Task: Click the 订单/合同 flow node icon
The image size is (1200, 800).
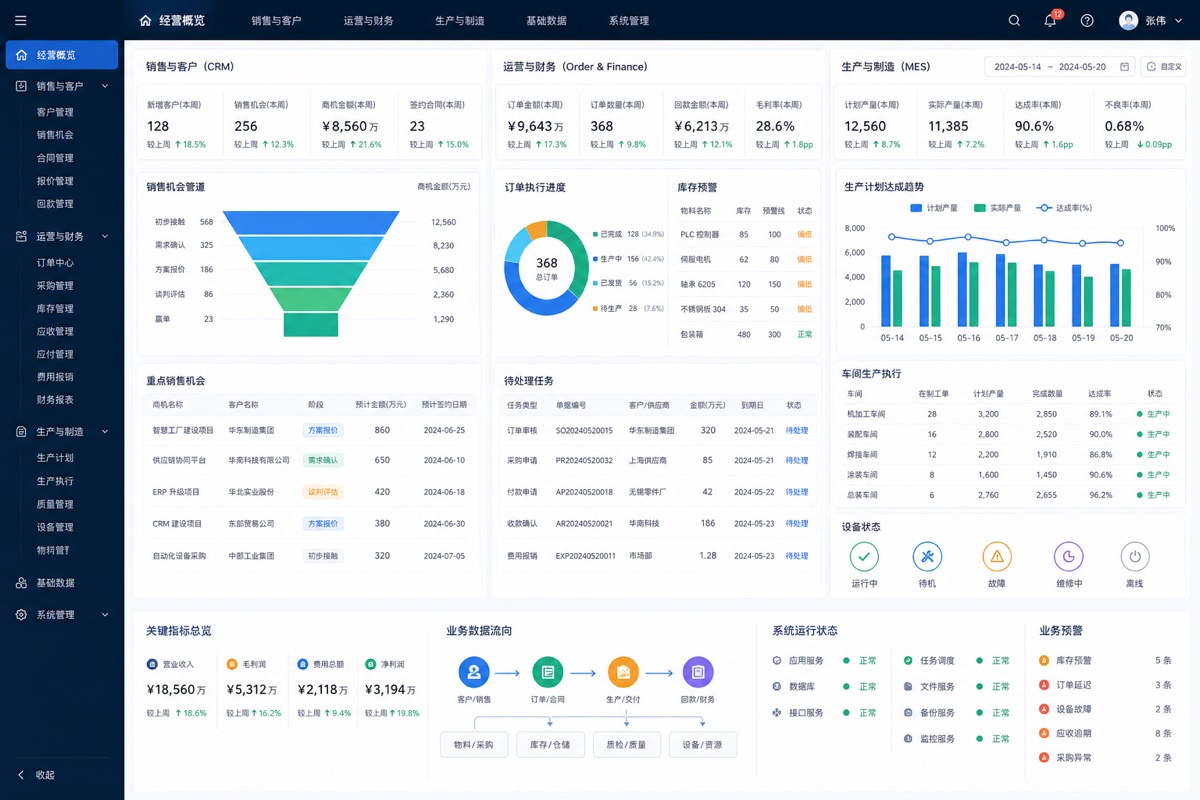Action: point(547,672)
